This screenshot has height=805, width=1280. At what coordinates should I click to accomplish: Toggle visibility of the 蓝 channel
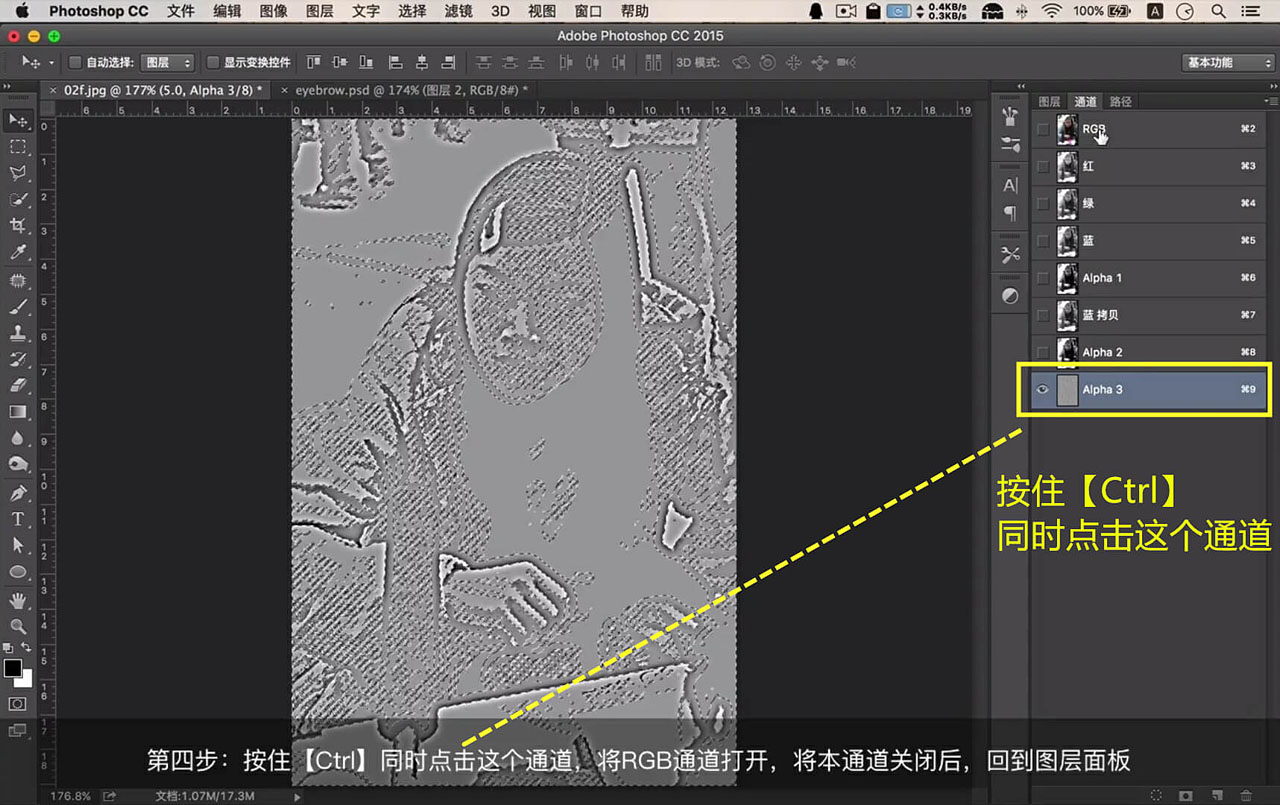pyautogui.click(x=1043, y=240)
